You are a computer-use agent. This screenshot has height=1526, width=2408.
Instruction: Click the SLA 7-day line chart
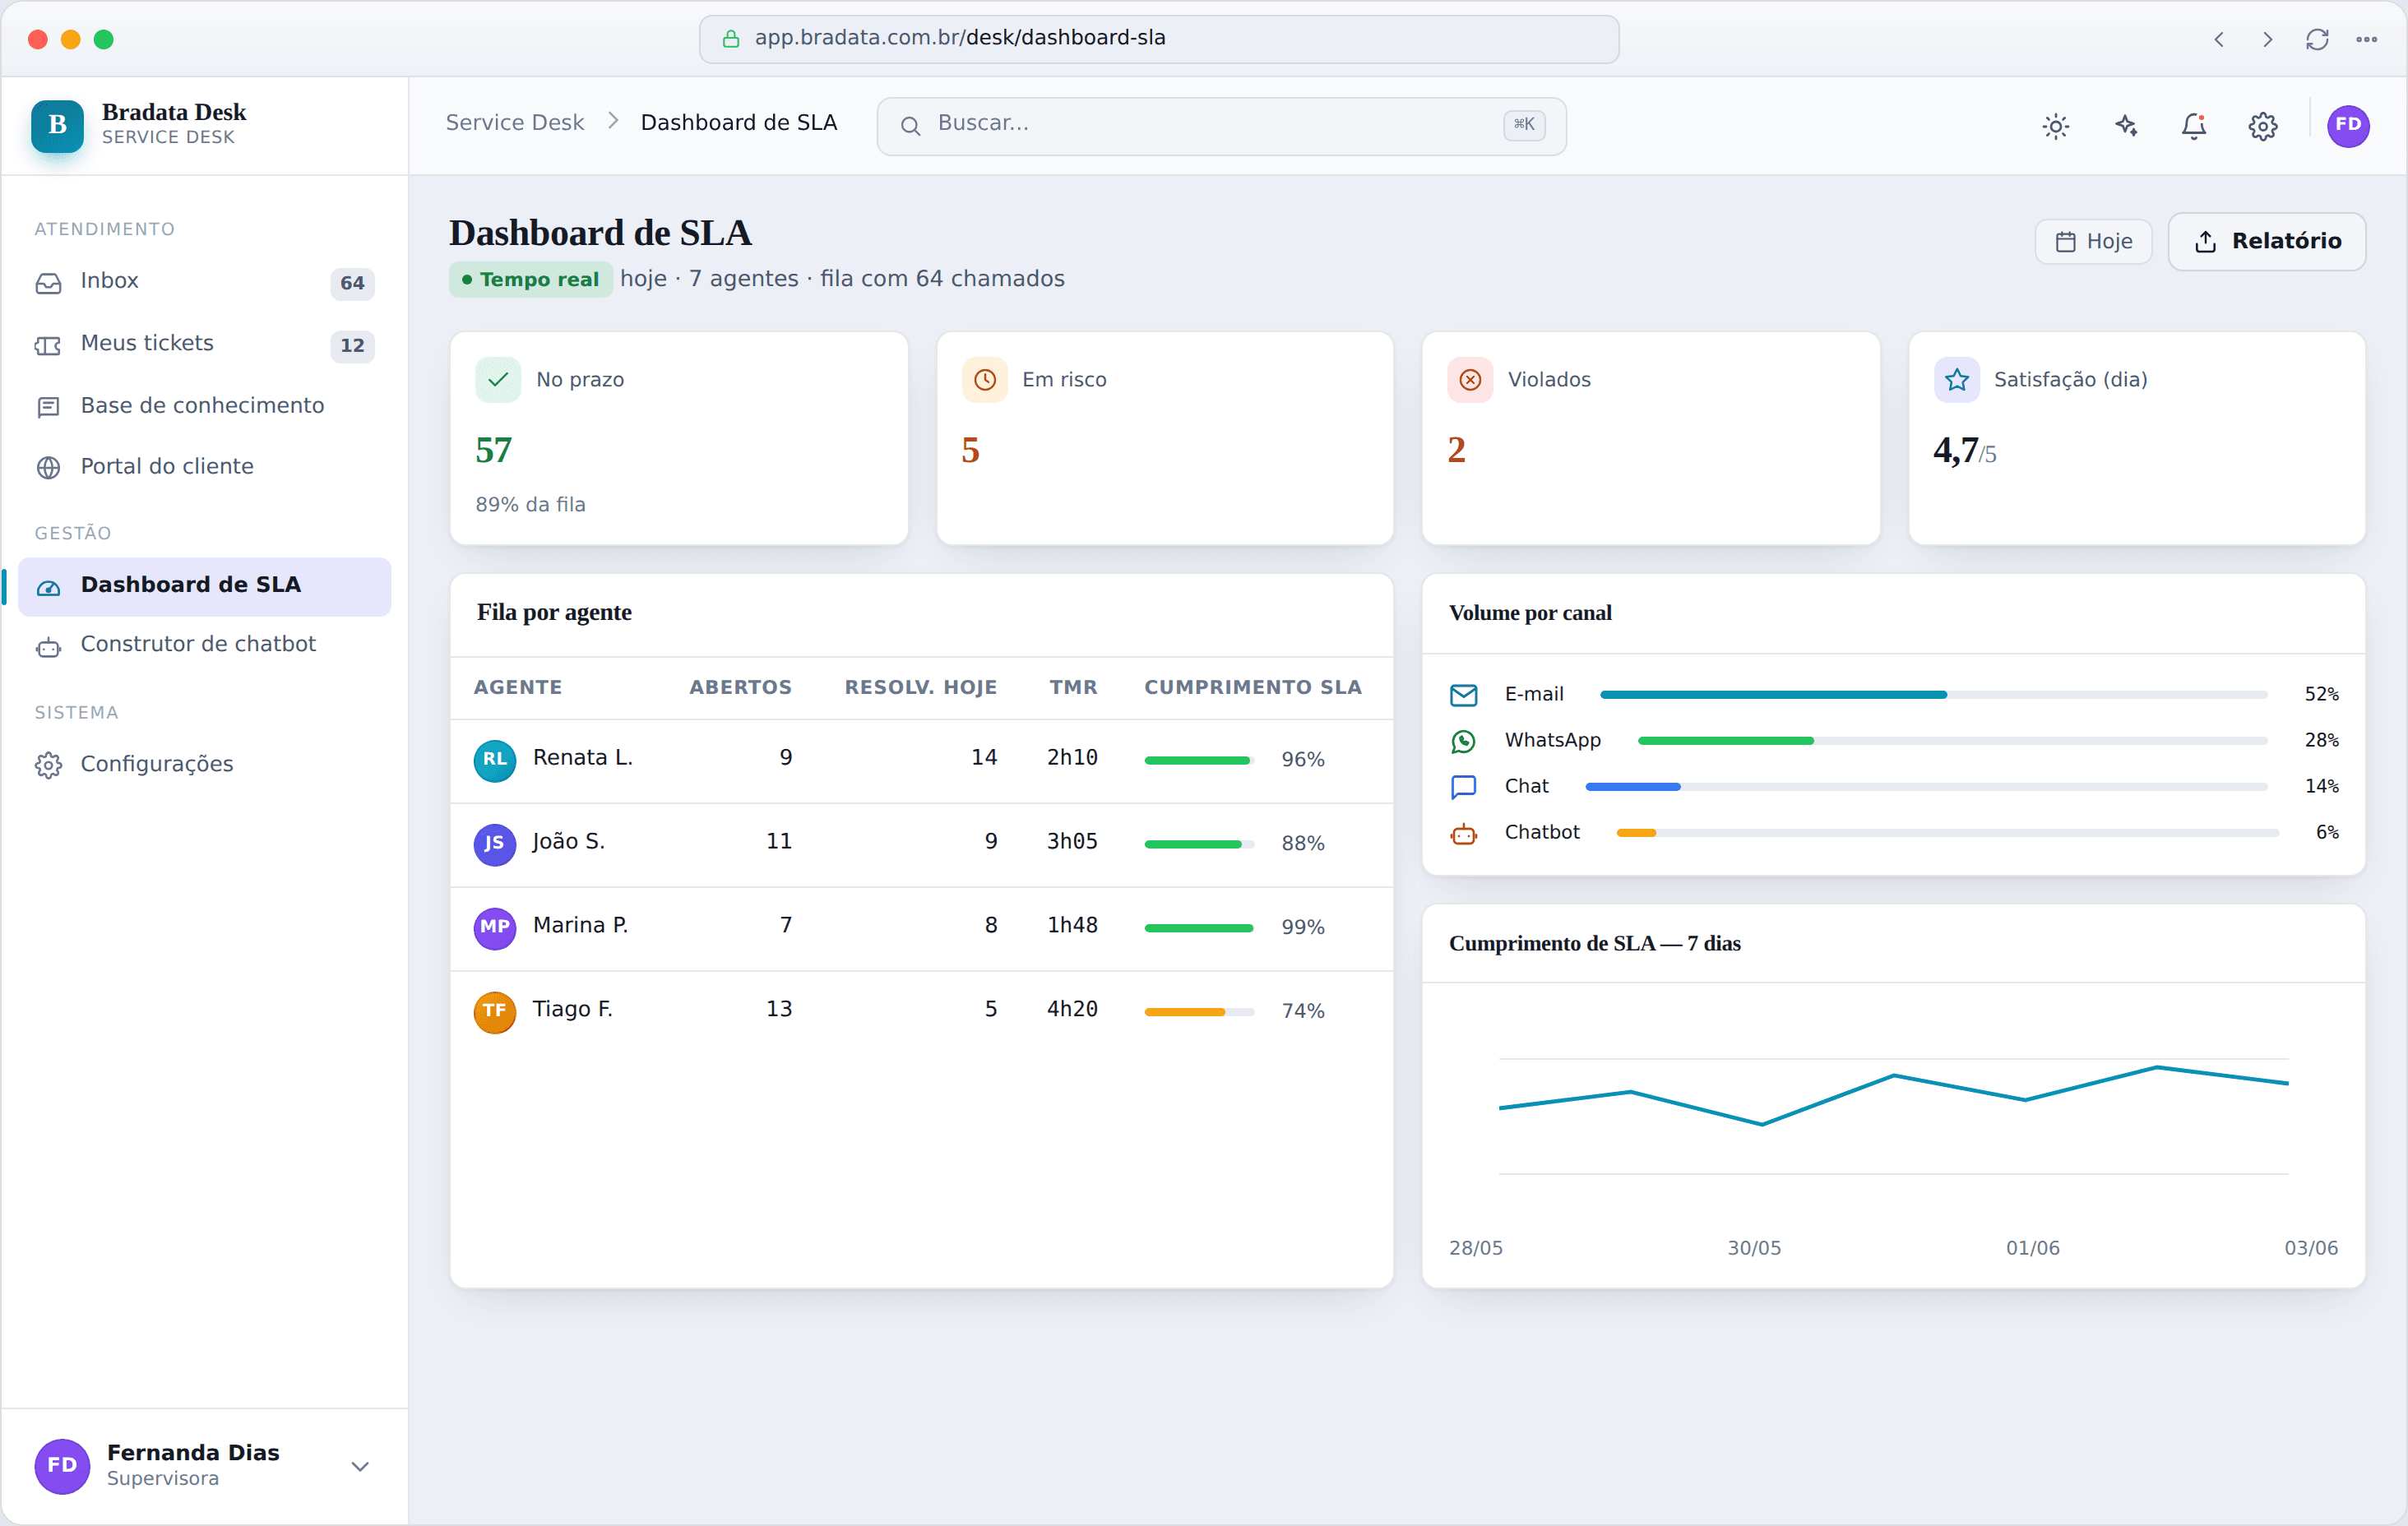[x=1893, y=1115]
